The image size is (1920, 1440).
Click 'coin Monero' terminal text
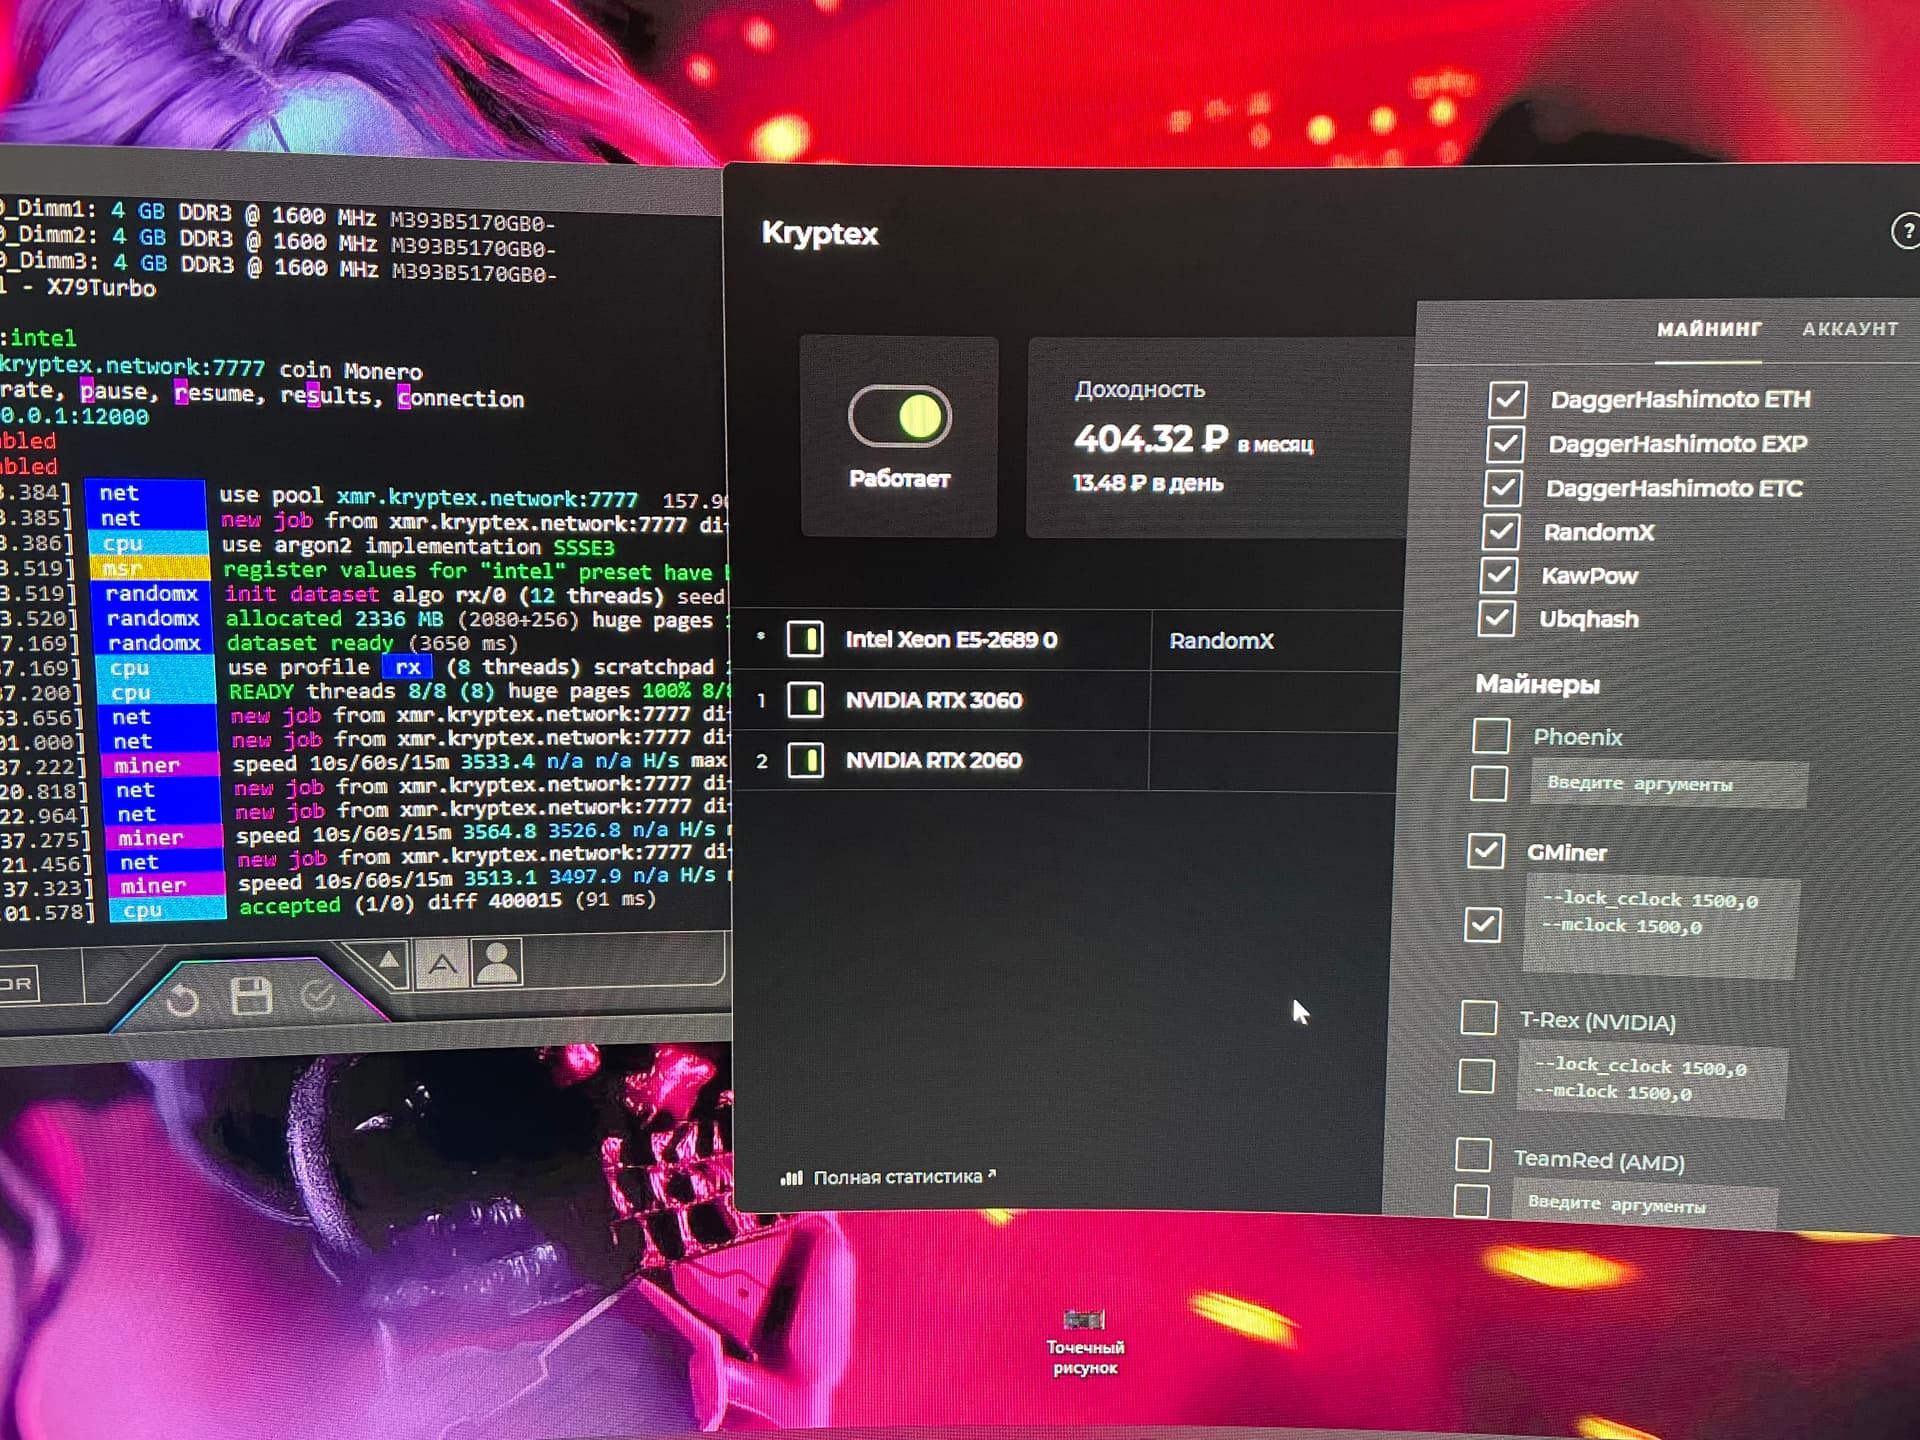[351, 371]
